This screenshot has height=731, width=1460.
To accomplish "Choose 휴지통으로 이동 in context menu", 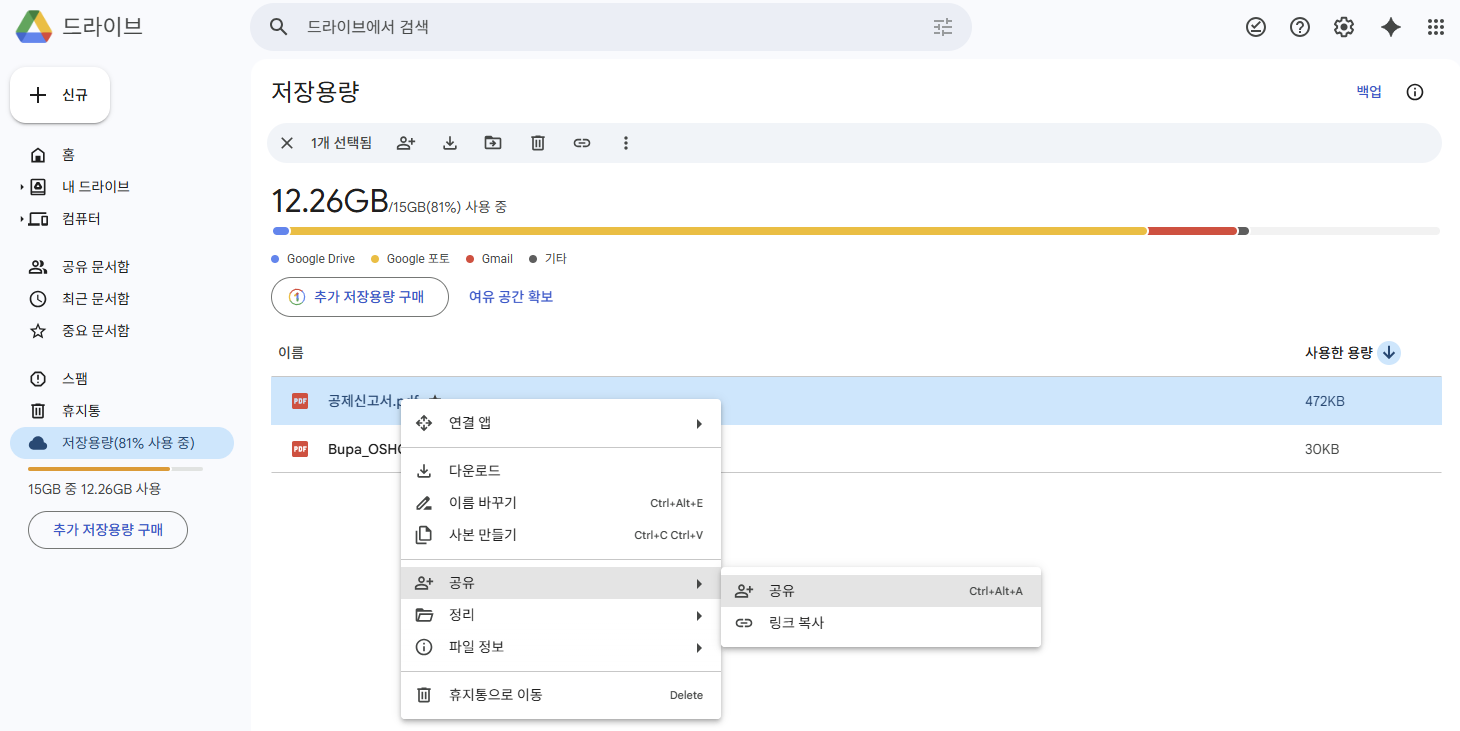I will [561, 695].
